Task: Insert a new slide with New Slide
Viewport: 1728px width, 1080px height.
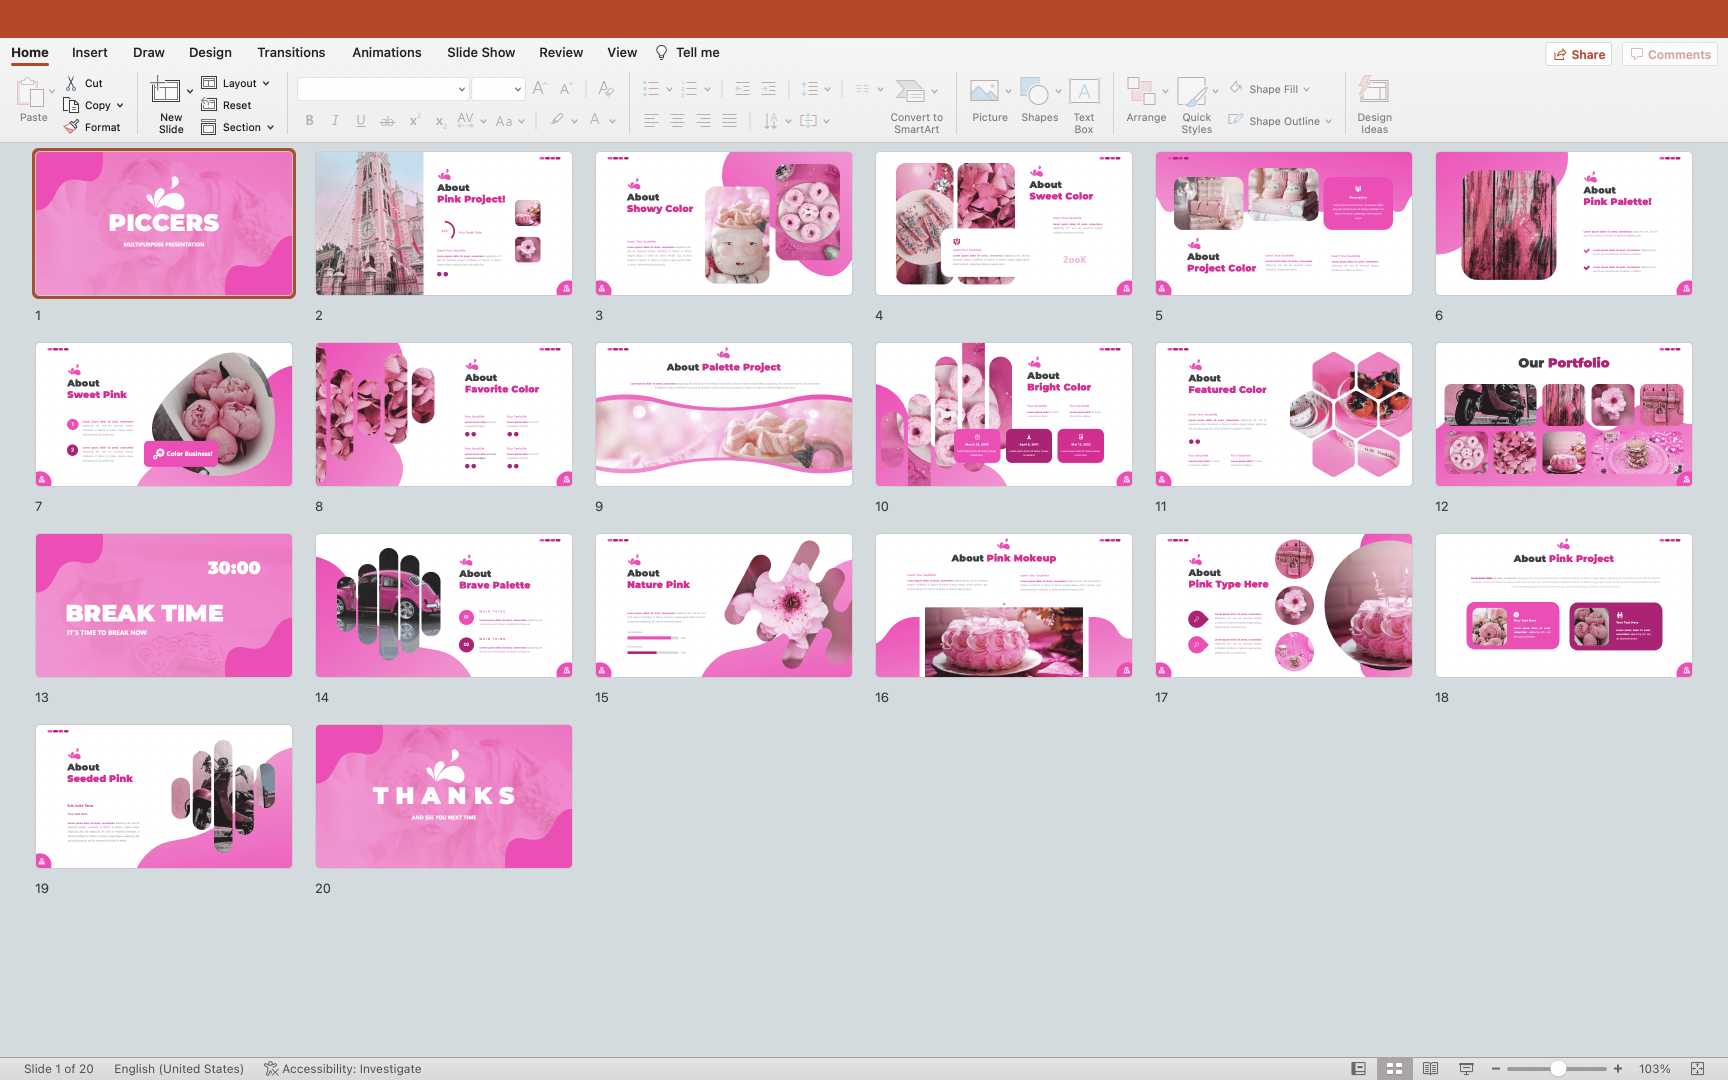Action: point(166,92)
